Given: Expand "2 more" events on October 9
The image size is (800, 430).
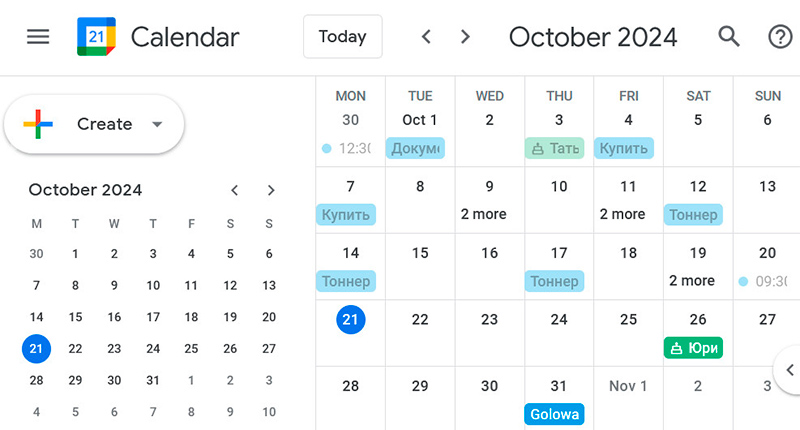Looking at the screenshot, I should click(483, 214).
